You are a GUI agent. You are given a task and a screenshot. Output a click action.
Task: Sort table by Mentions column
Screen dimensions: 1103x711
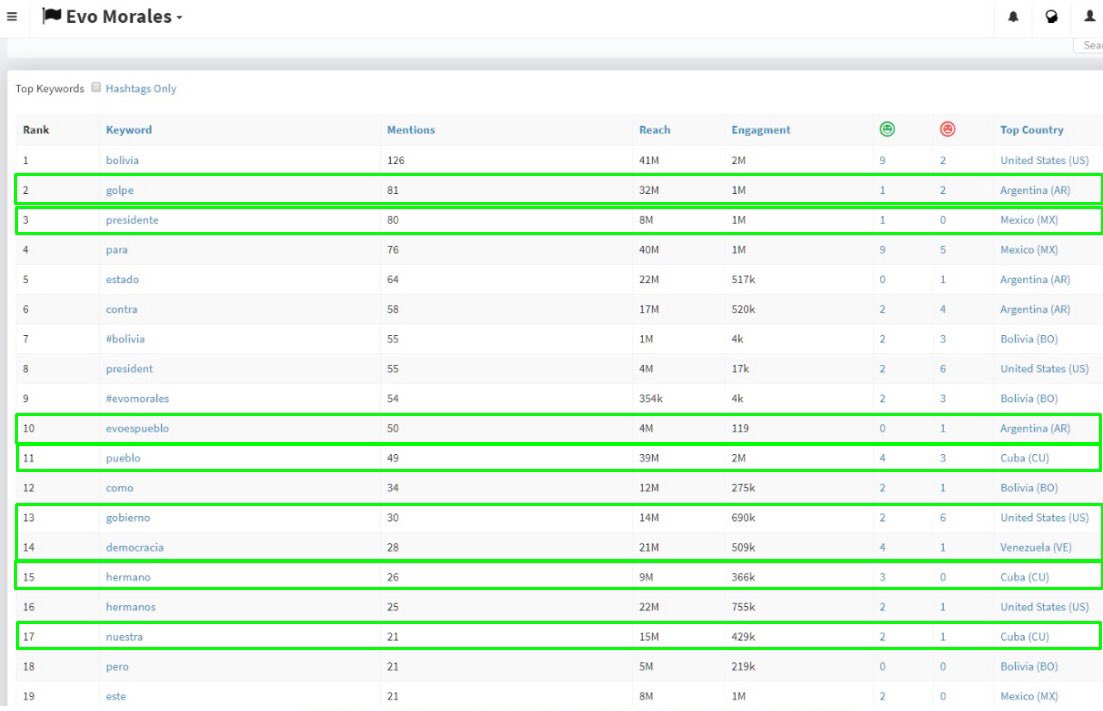[411, 129]
